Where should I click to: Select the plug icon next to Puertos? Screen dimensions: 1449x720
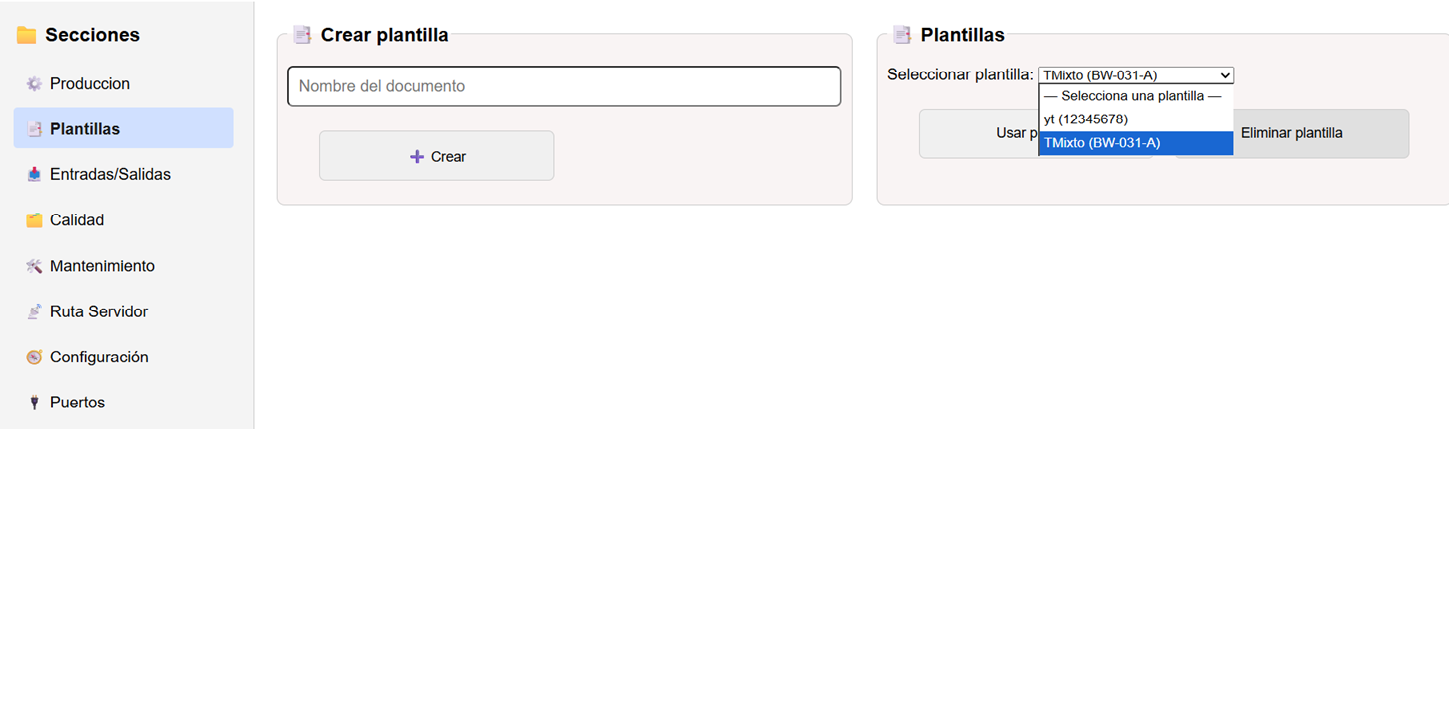pos(33,402)
